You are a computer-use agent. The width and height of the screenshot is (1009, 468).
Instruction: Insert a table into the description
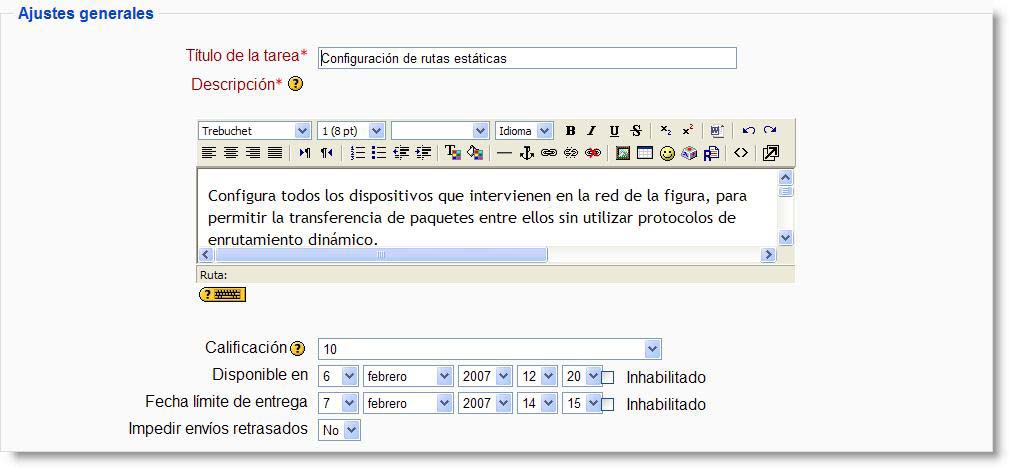tap(645, 153)
